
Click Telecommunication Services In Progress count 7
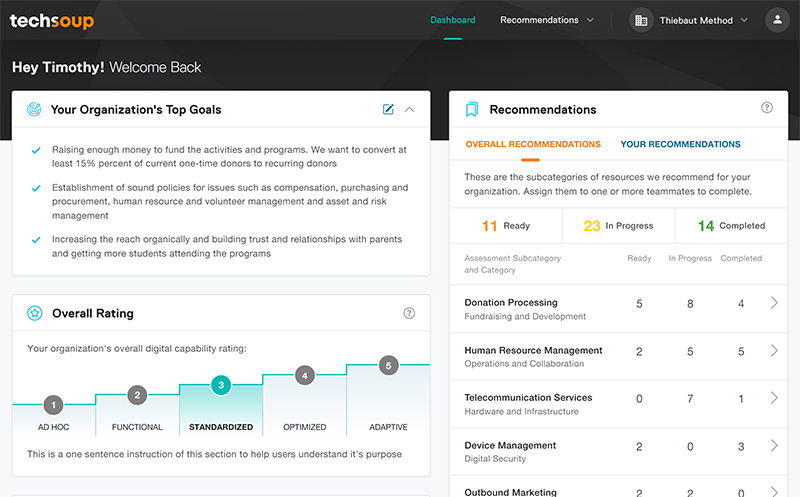tap(690, 399)
